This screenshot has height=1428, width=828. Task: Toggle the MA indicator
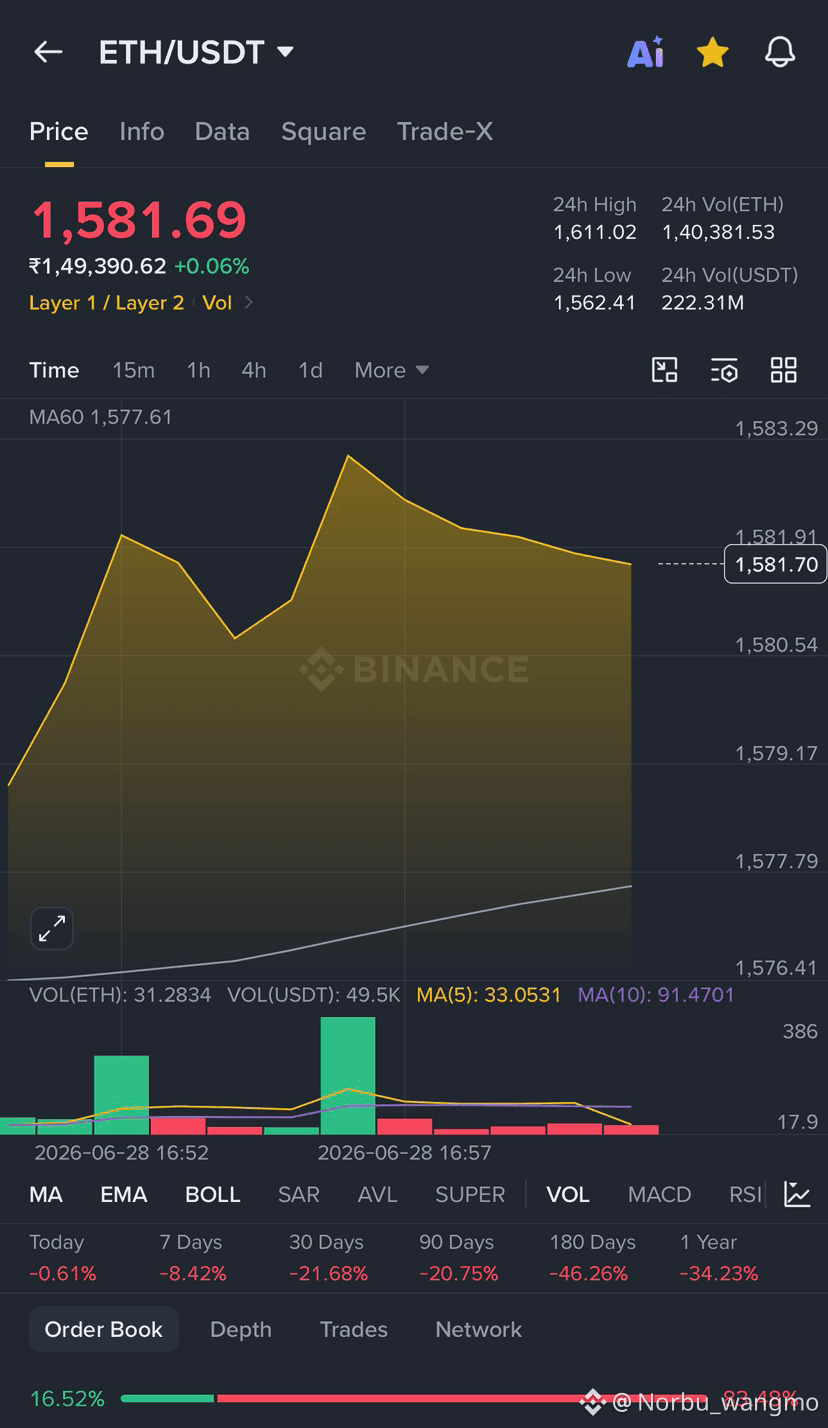point(46,1194)
